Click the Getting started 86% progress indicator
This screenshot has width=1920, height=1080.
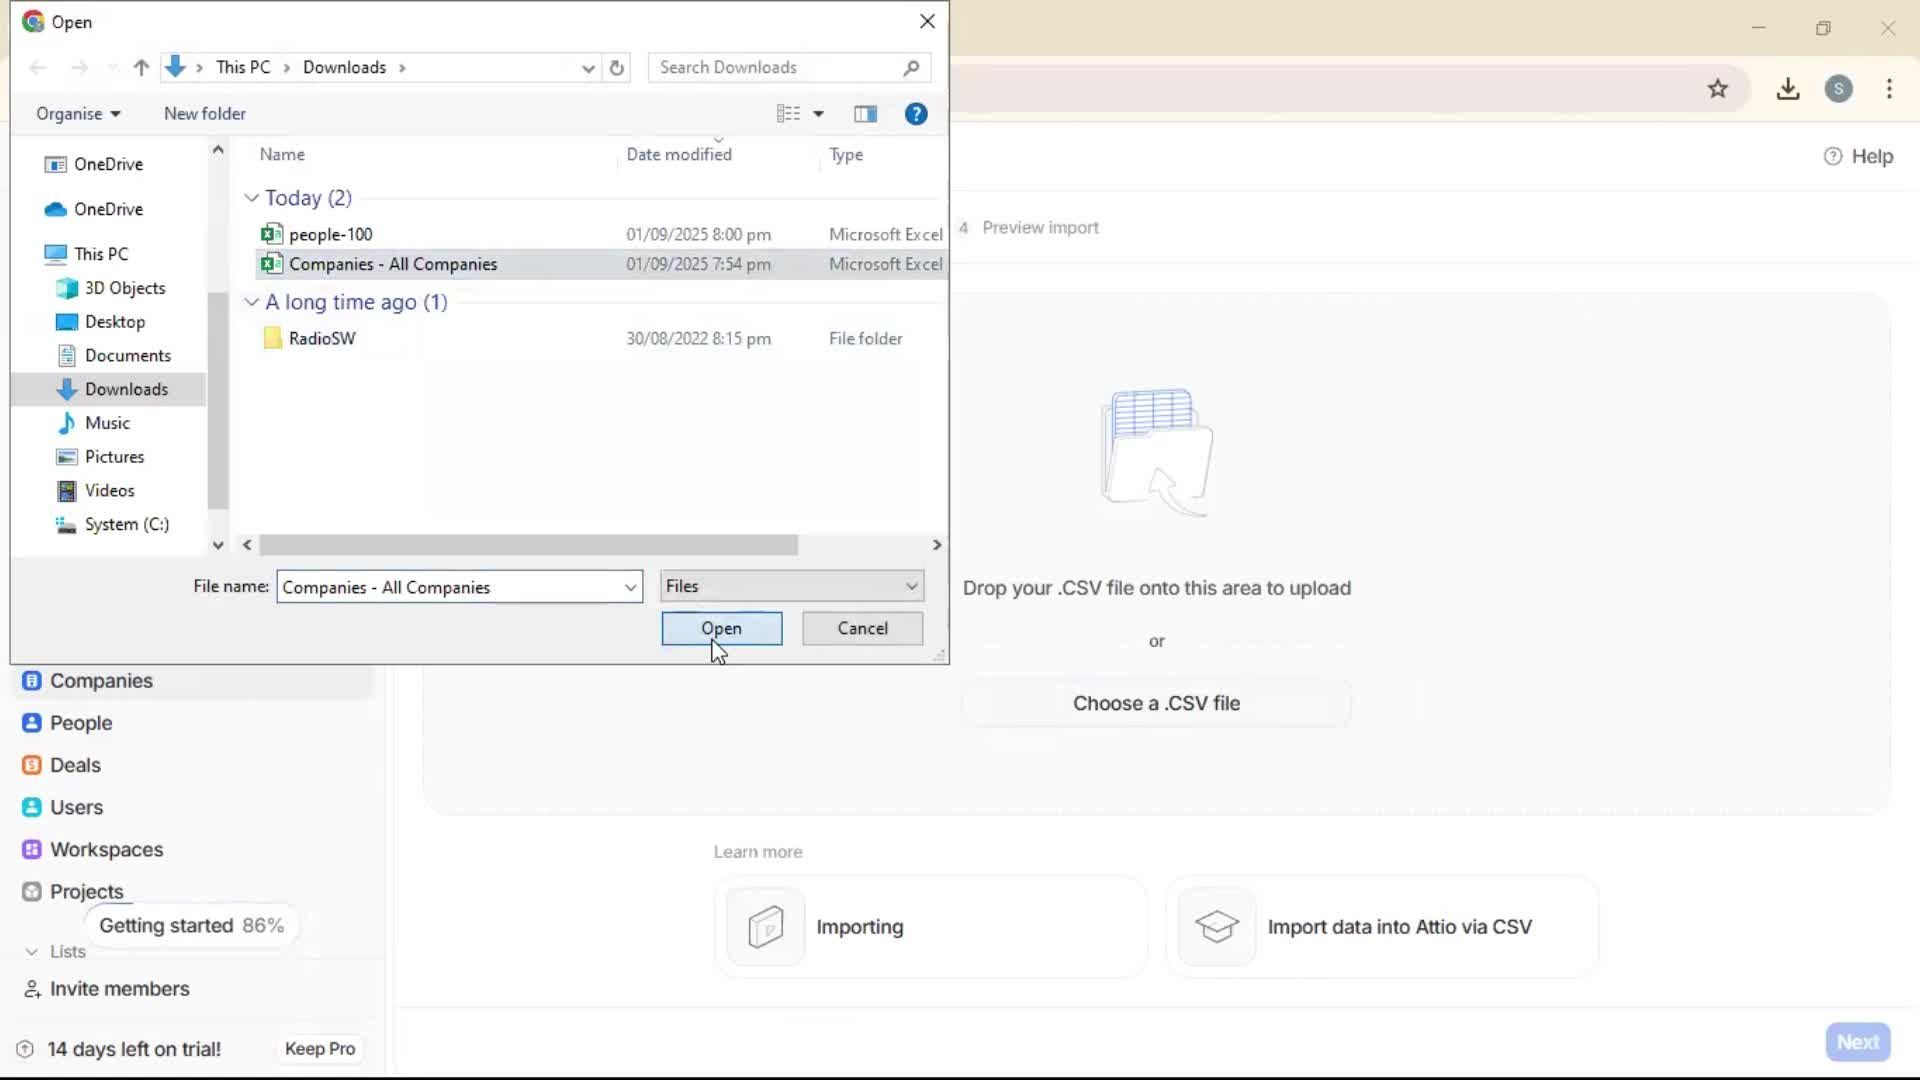pos(192,925)
